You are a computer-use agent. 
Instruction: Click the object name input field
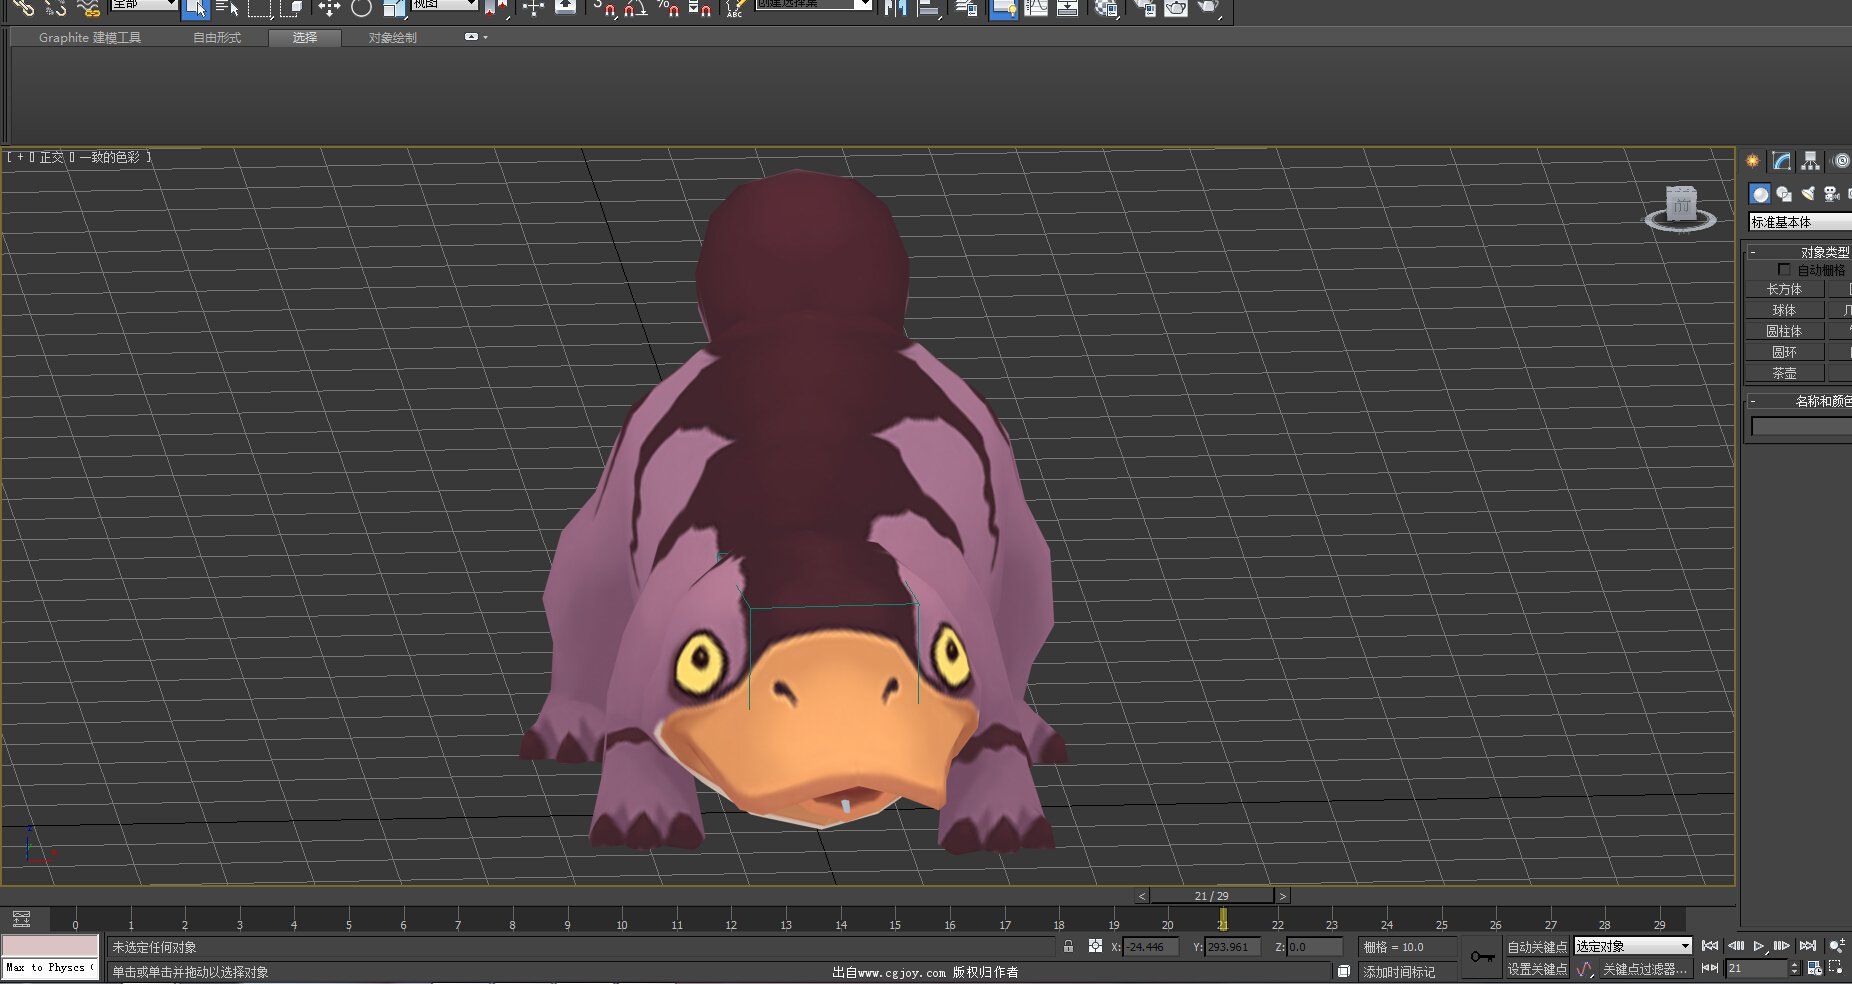tap(1801, 427)
